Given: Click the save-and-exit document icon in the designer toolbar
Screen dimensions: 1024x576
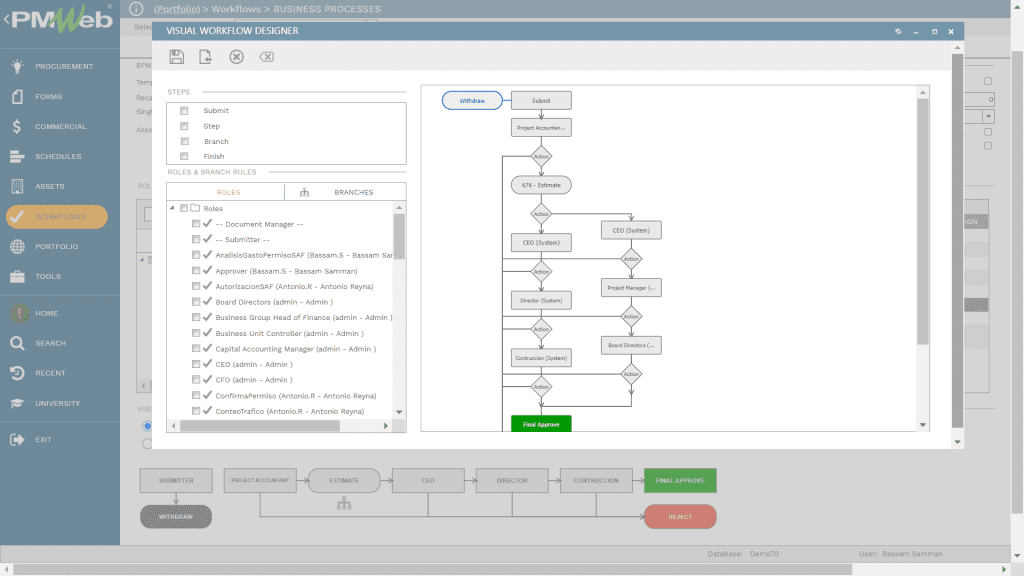Looking at the screenshot, I should point(205,57).
